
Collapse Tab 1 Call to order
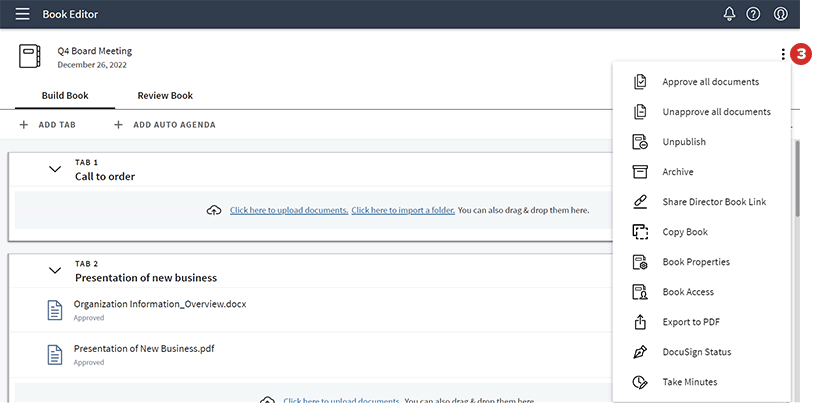point(55,169)
